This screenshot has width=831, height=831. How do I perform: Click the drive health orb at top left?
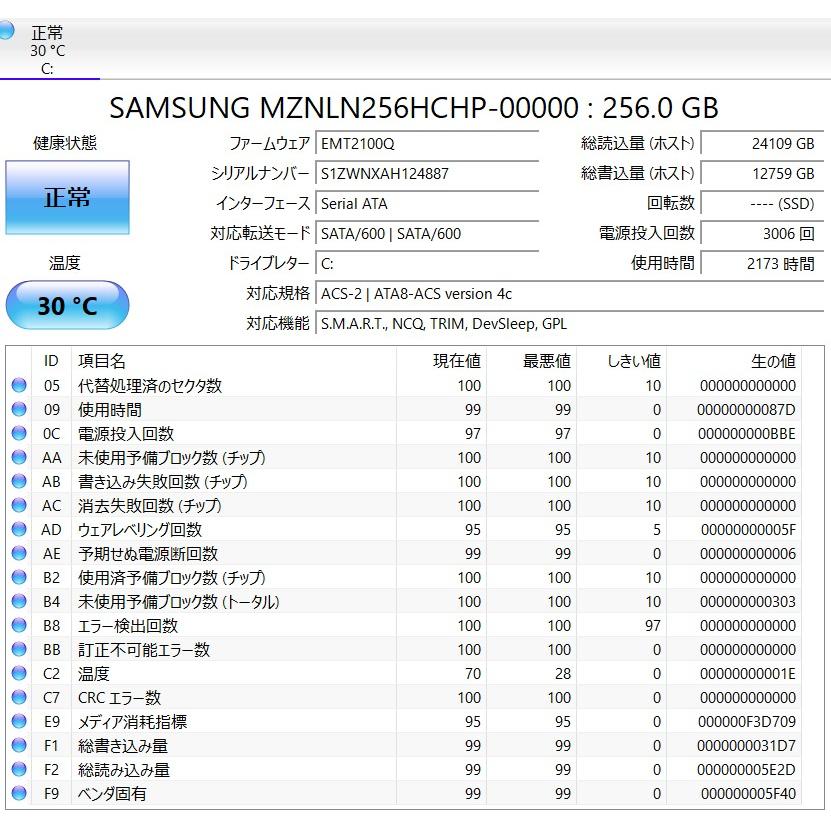click(x=10, y=31)
